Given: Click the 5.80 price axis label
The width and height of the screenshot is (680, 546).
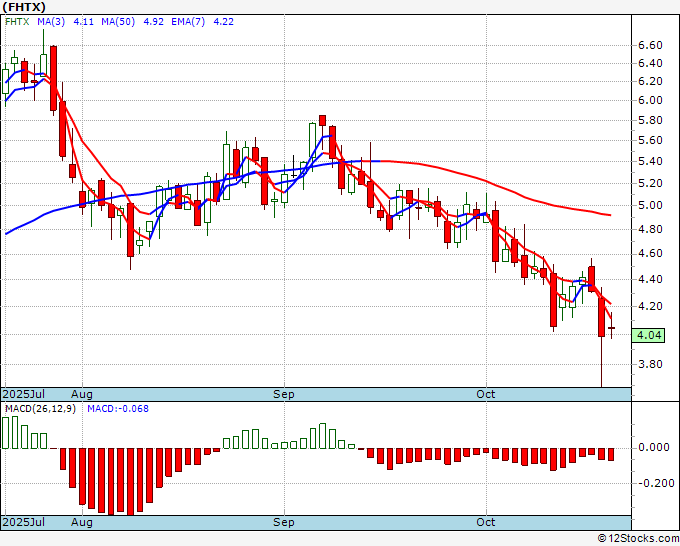Looking at the screenshot, I should [x=650, y=120].
